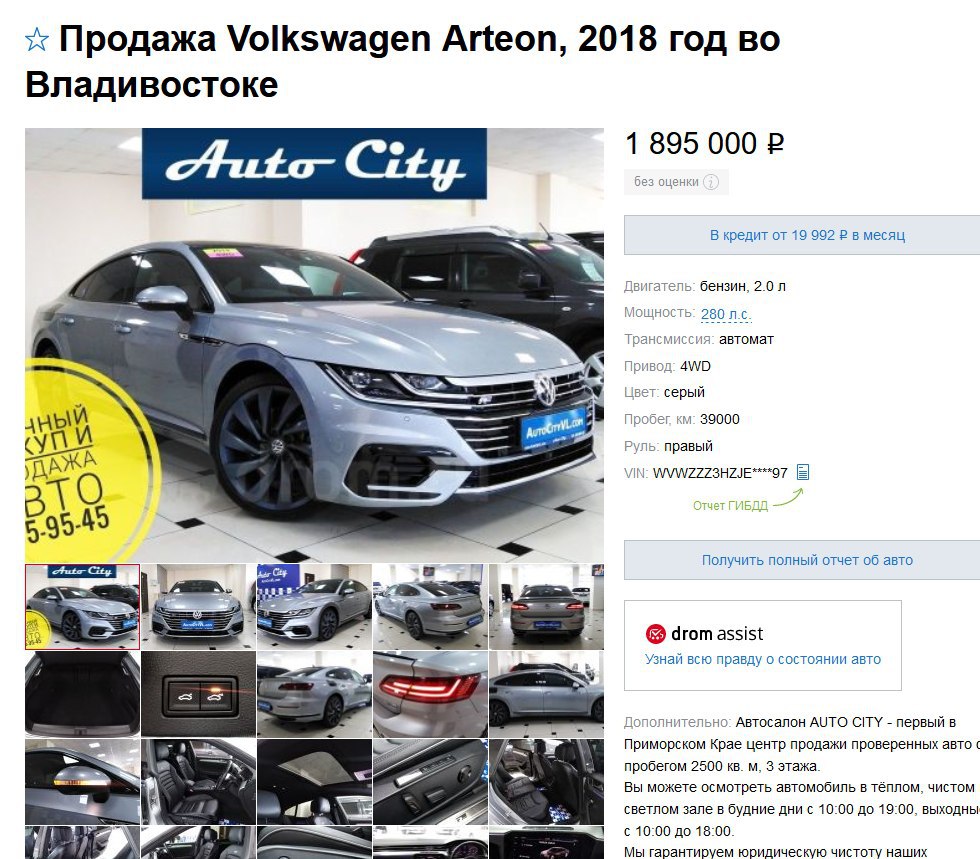Click the info icon next to 'без оценки'
The width and height of the screenshot is (980, 859).
pos(711,182)
